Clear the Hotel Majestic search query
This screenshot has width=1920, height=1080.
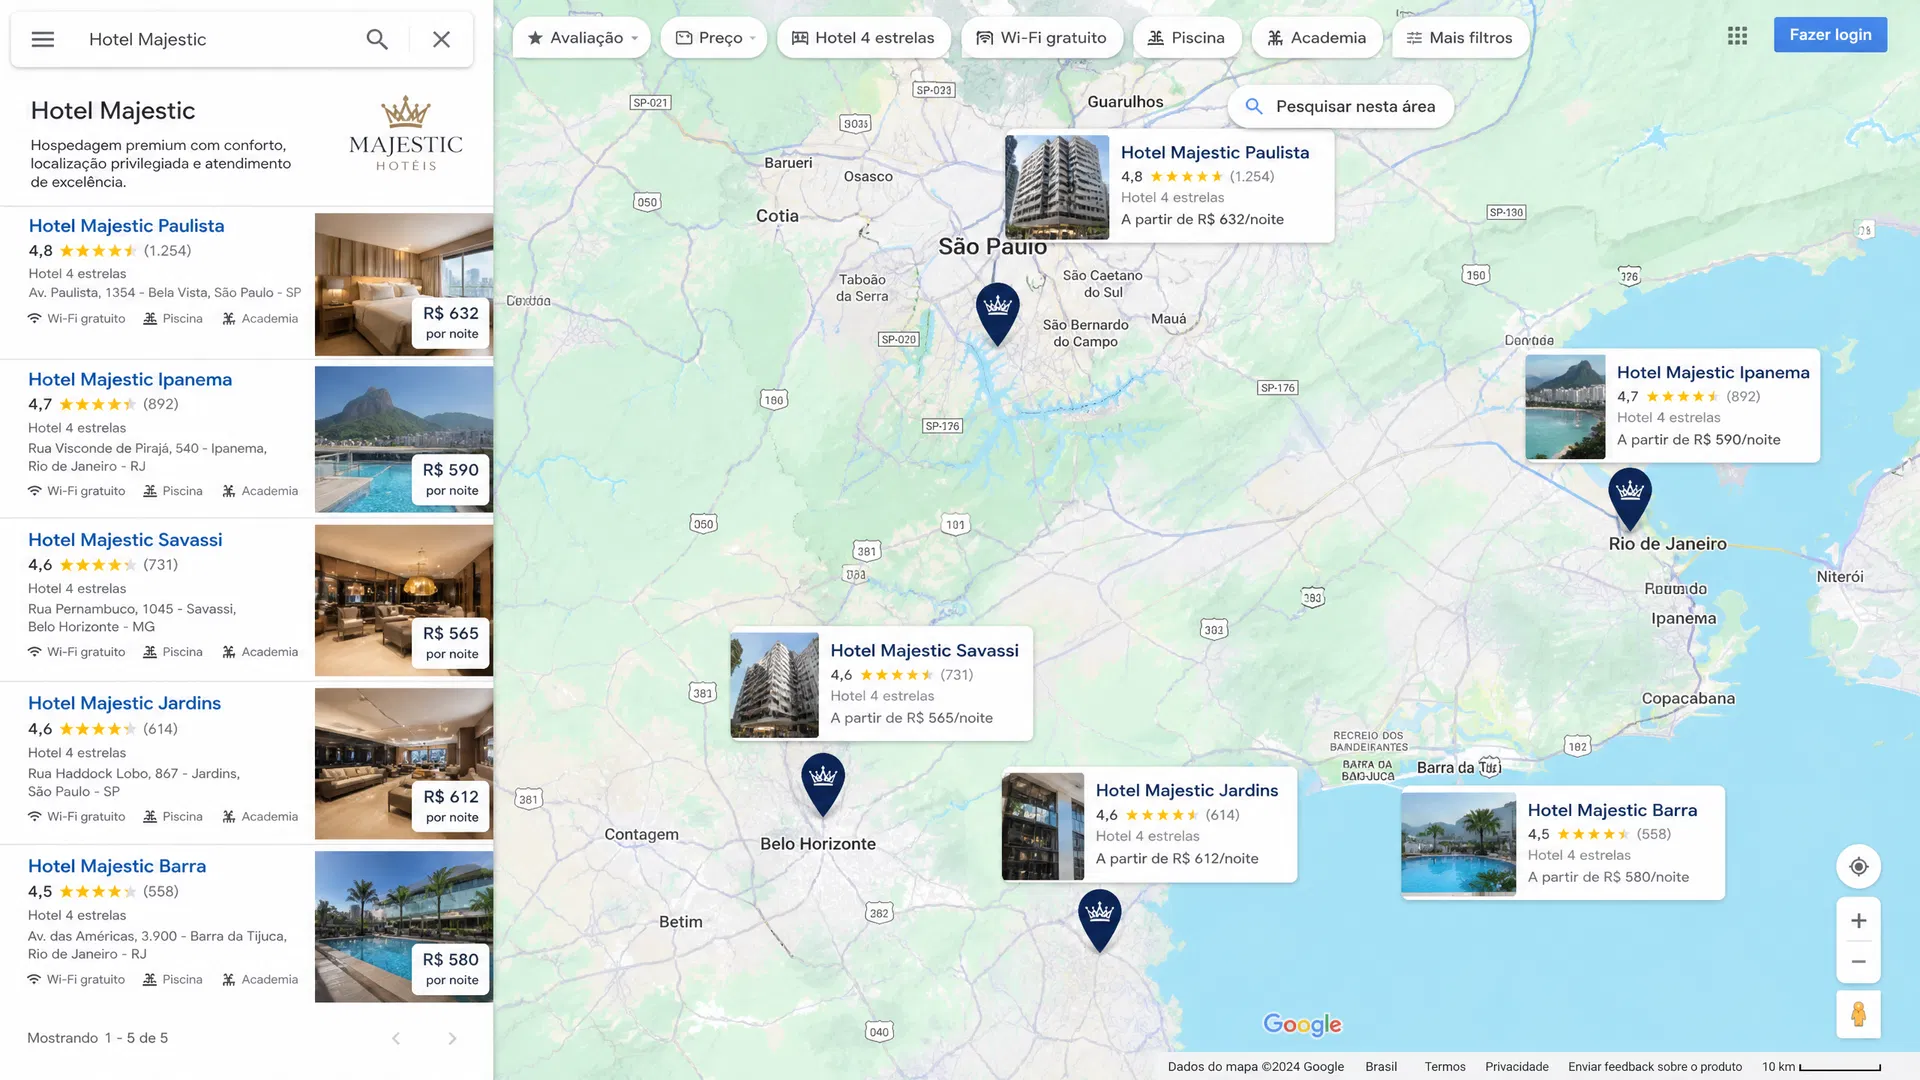point(441,39)
